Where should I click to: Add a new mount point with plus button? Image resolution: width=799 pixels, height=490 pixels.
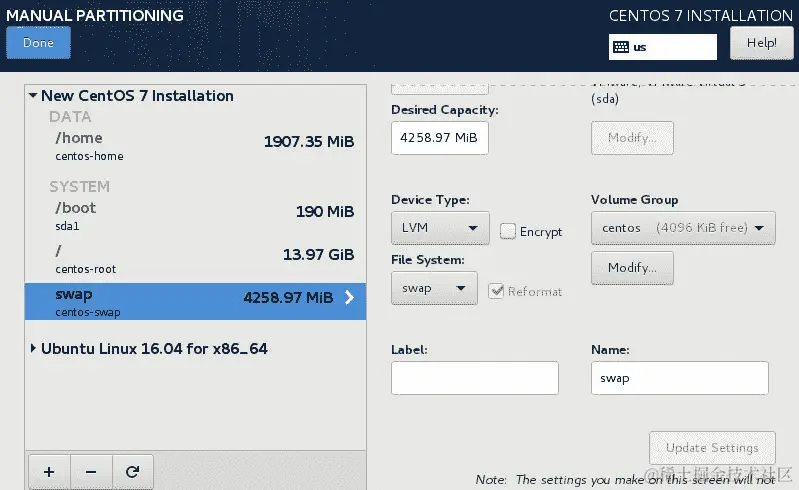[x=49, y=472]
